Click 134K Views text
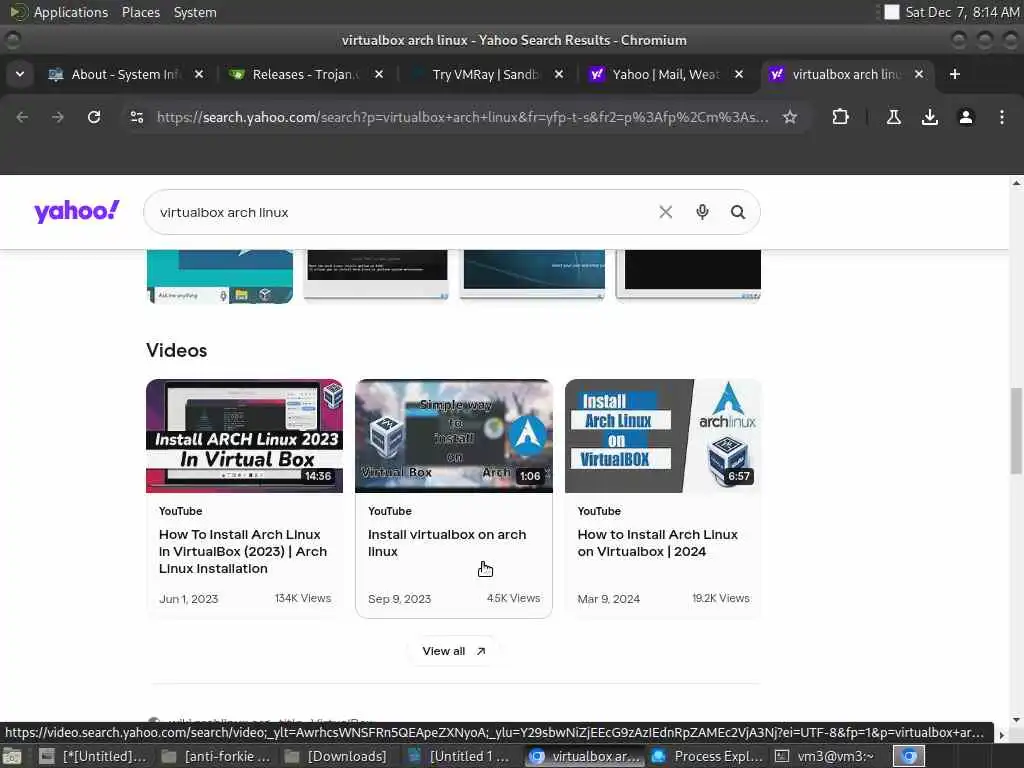The width and height of the screenshot is (1024, 768). (303, 598)
